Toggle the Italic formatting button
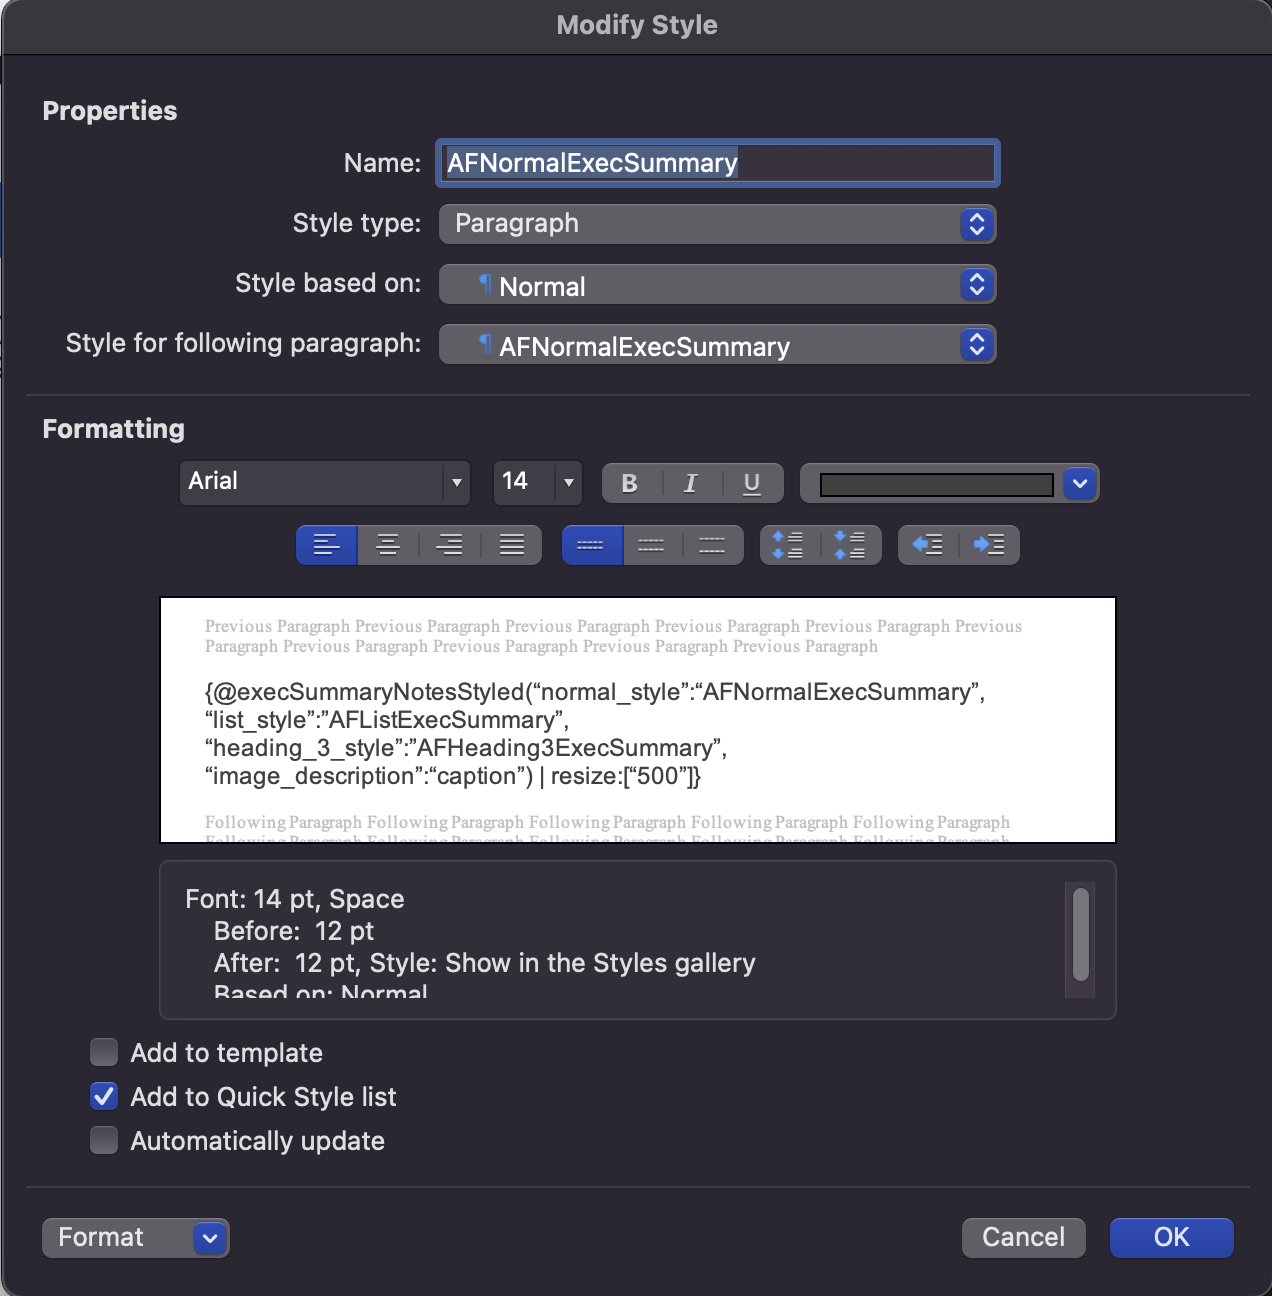 click(690, 484)
